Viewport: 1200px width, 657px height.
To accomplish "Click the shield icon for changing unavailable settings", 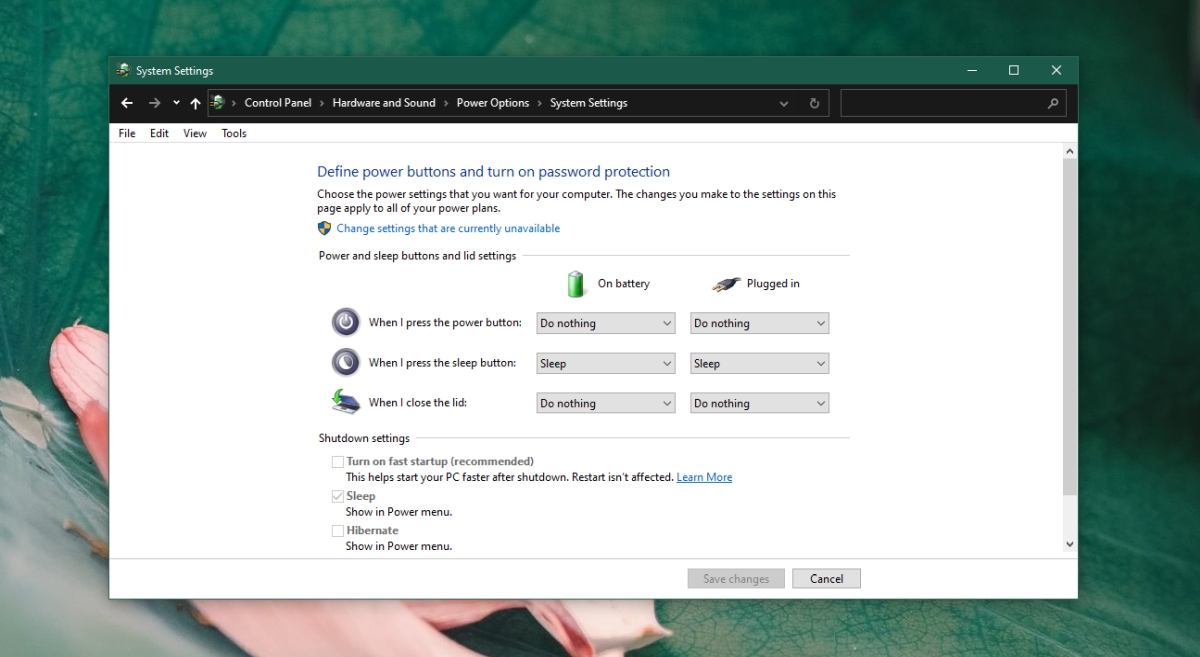I will click(324, 227).
